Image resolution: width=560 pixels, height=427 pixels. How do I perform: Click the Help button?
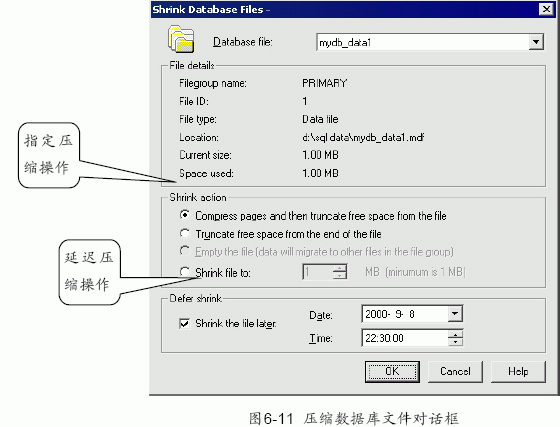click(518, 371)
